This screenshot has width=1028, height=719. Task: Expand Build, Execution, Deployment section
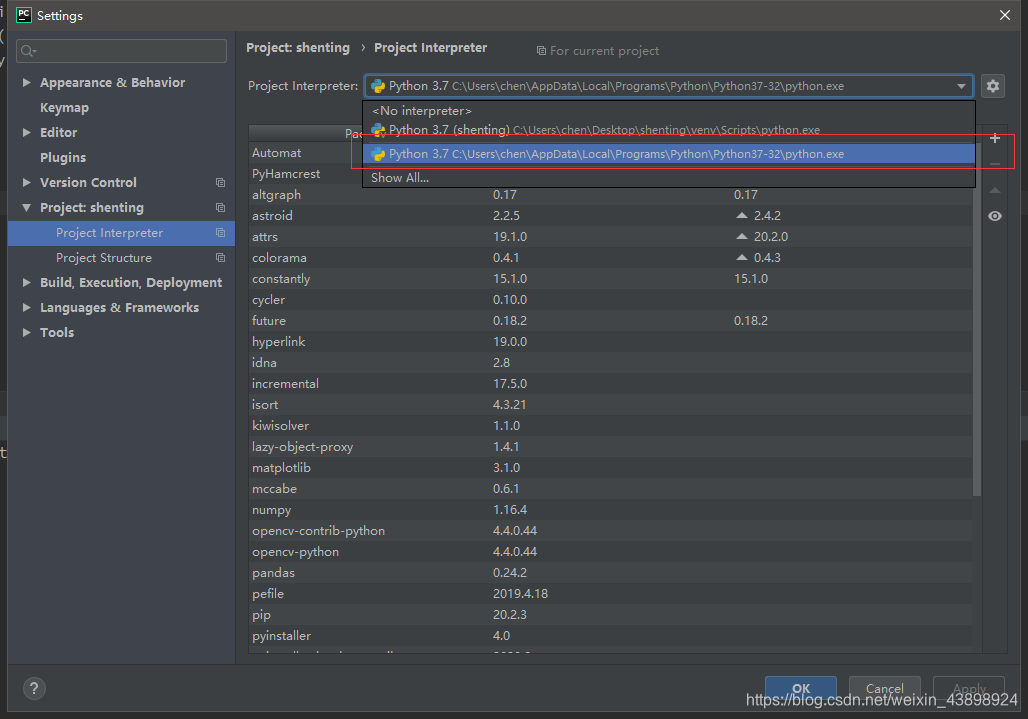pos(27,282)
